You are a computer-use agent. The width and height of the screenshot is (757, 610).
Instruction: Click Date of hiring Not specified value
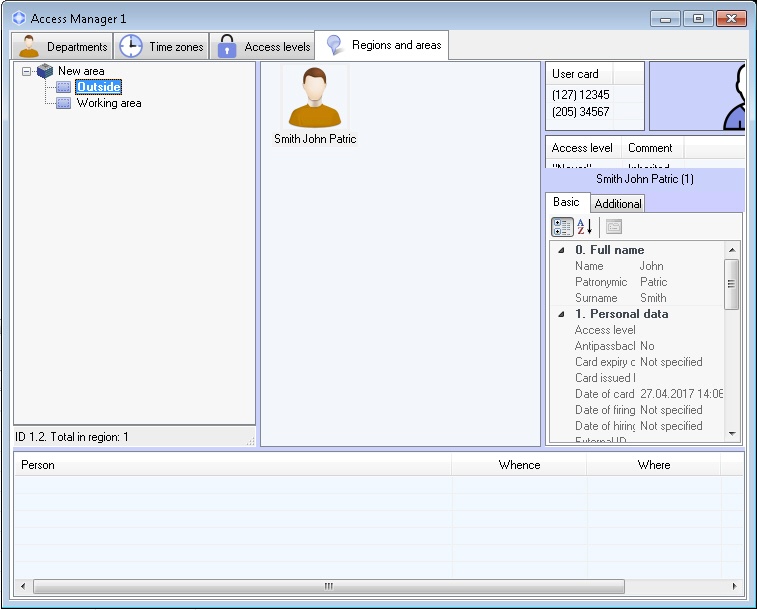[671, 426]
